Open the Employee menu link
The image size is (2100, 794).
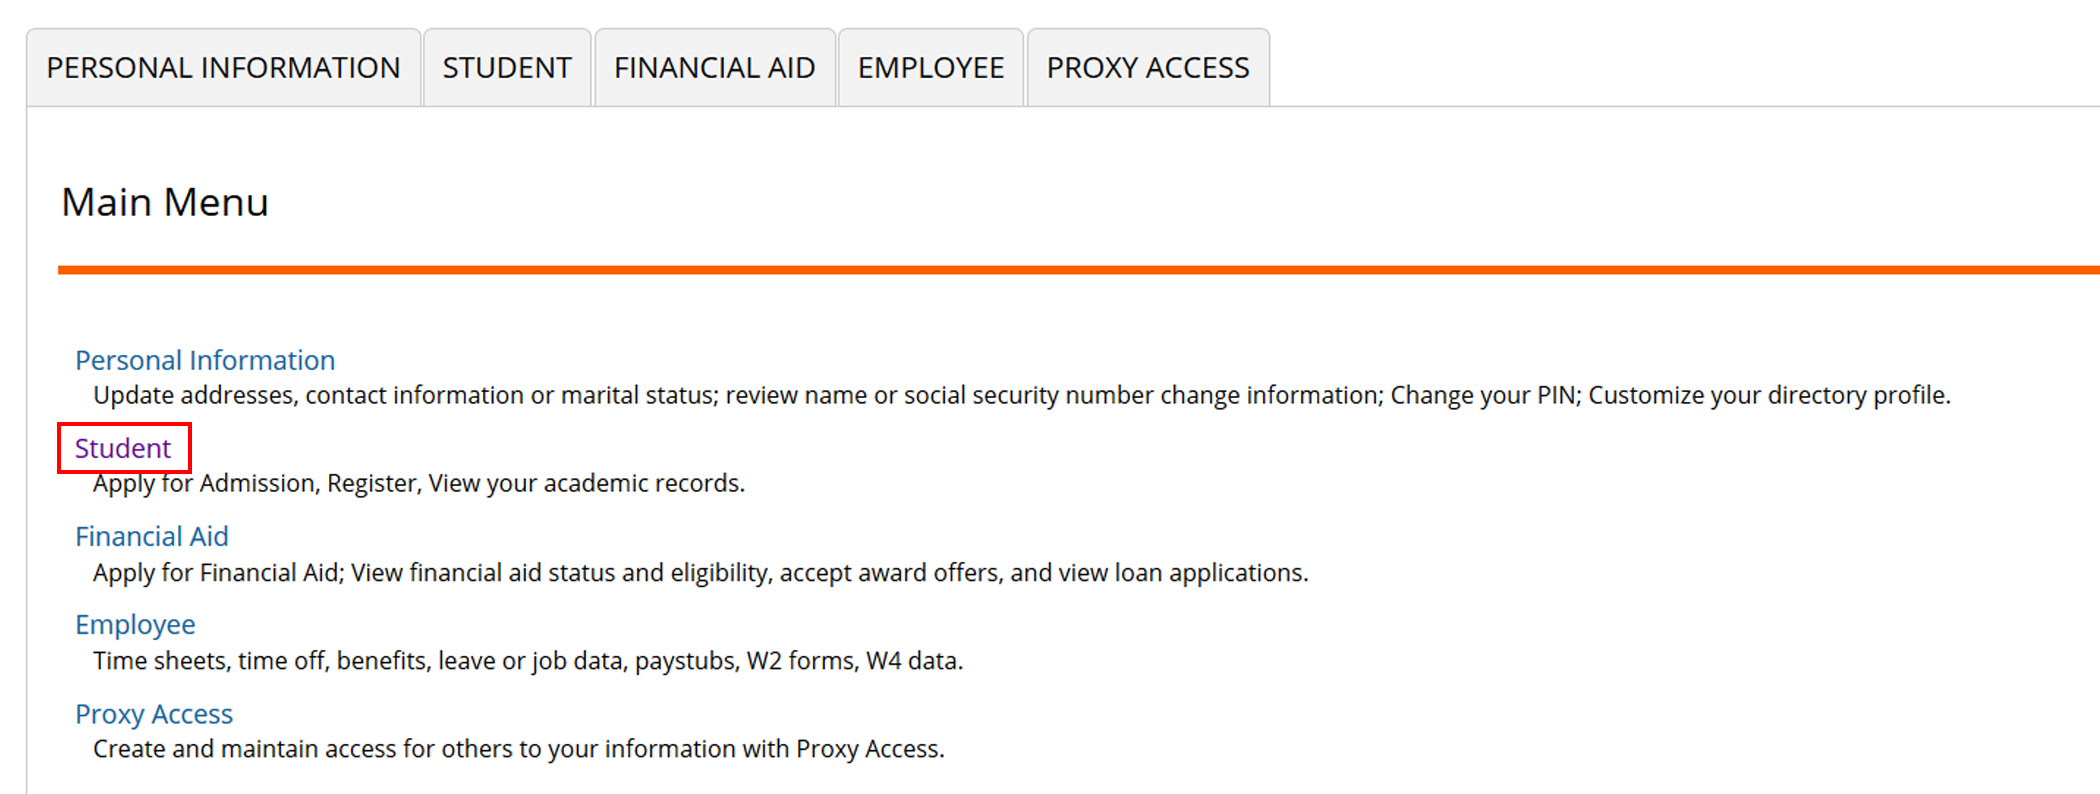click(135, 625)
